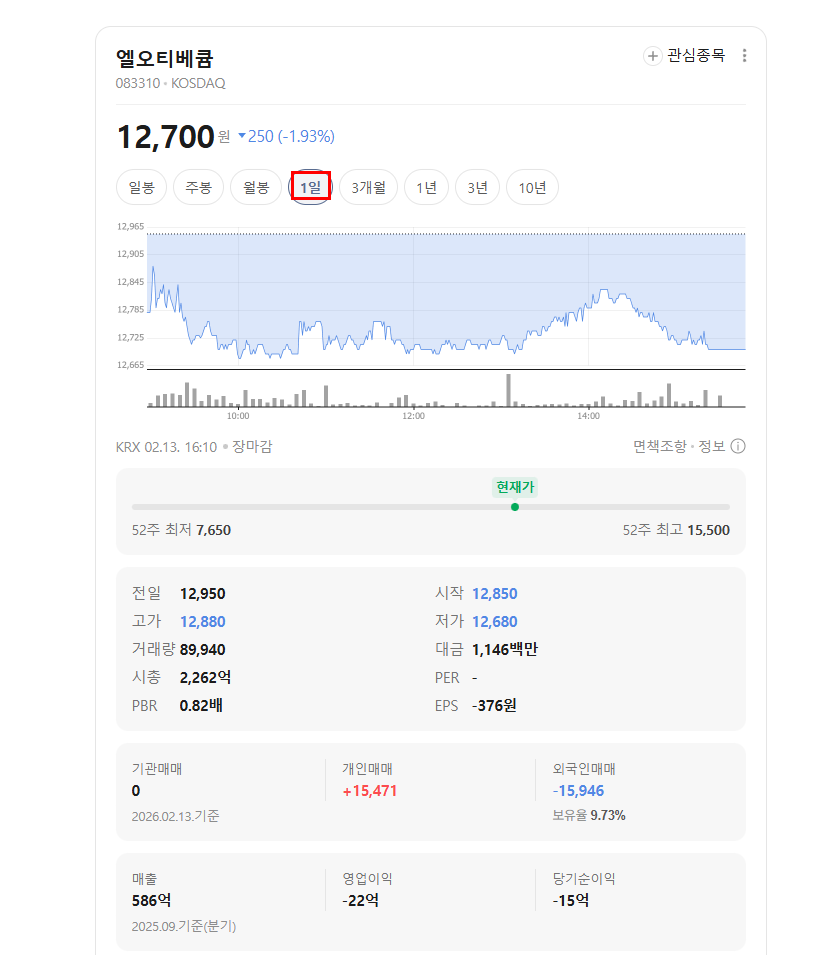Select the 월봉 chart tab
Image resolution: width=825 pixels, height=955 pixels.
pos(256,187)
